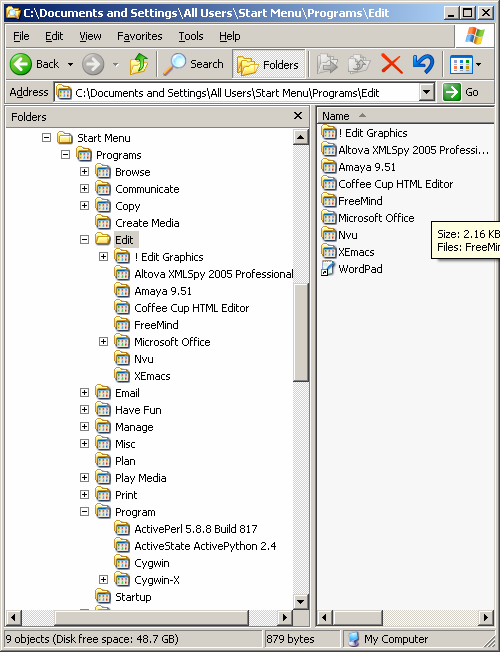Click file list horizontal scroll-left arrow

tap(325, 617)
